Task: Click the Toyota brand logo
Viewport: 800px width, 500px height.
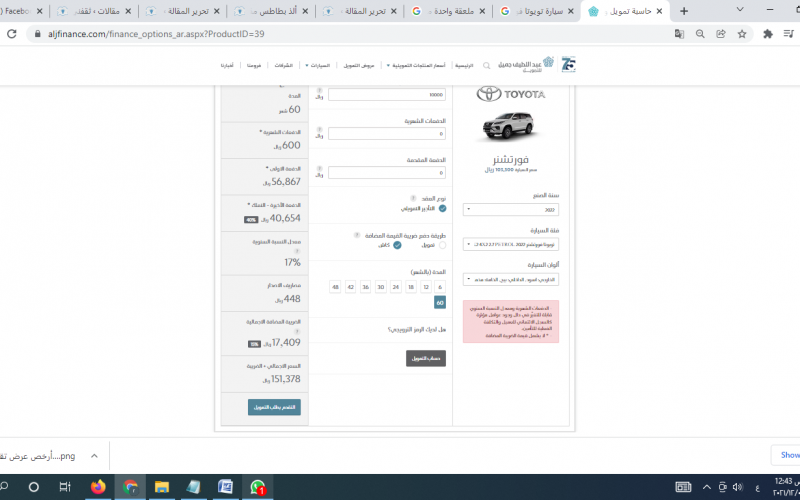Action: (x=511, y=94)
